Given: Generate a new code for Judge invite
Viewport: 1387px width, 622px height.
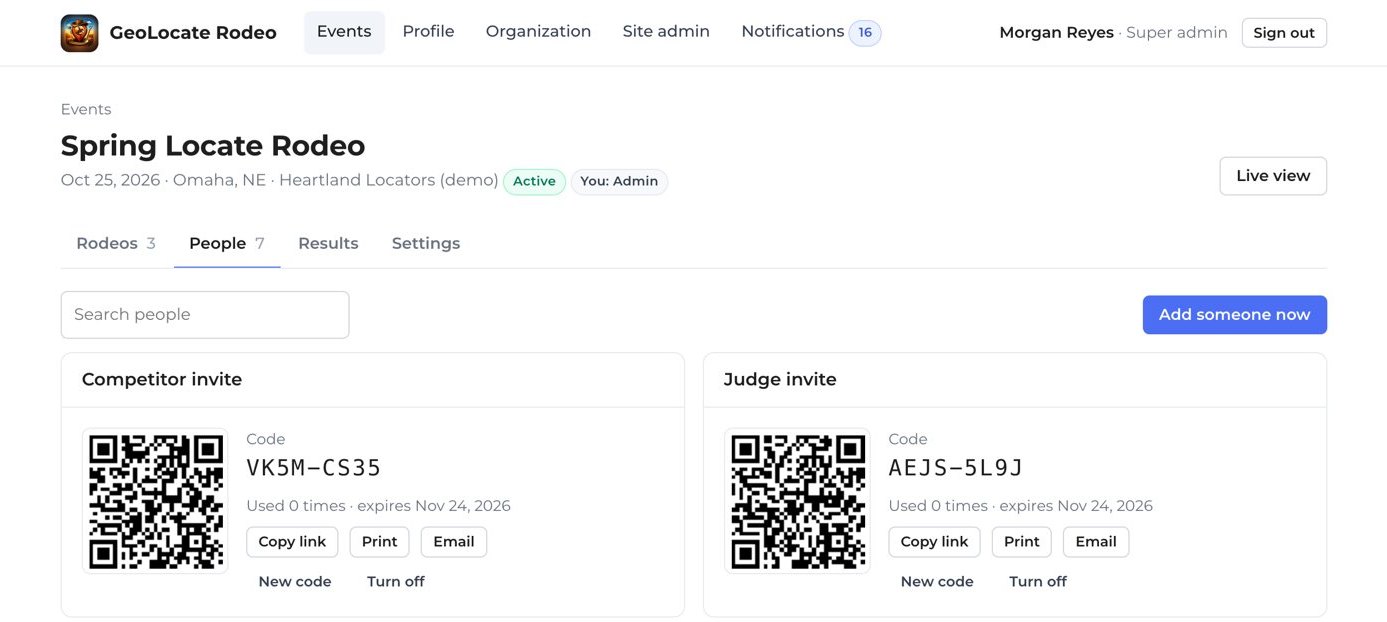Looking at the screenshot, I should point(937,582).
